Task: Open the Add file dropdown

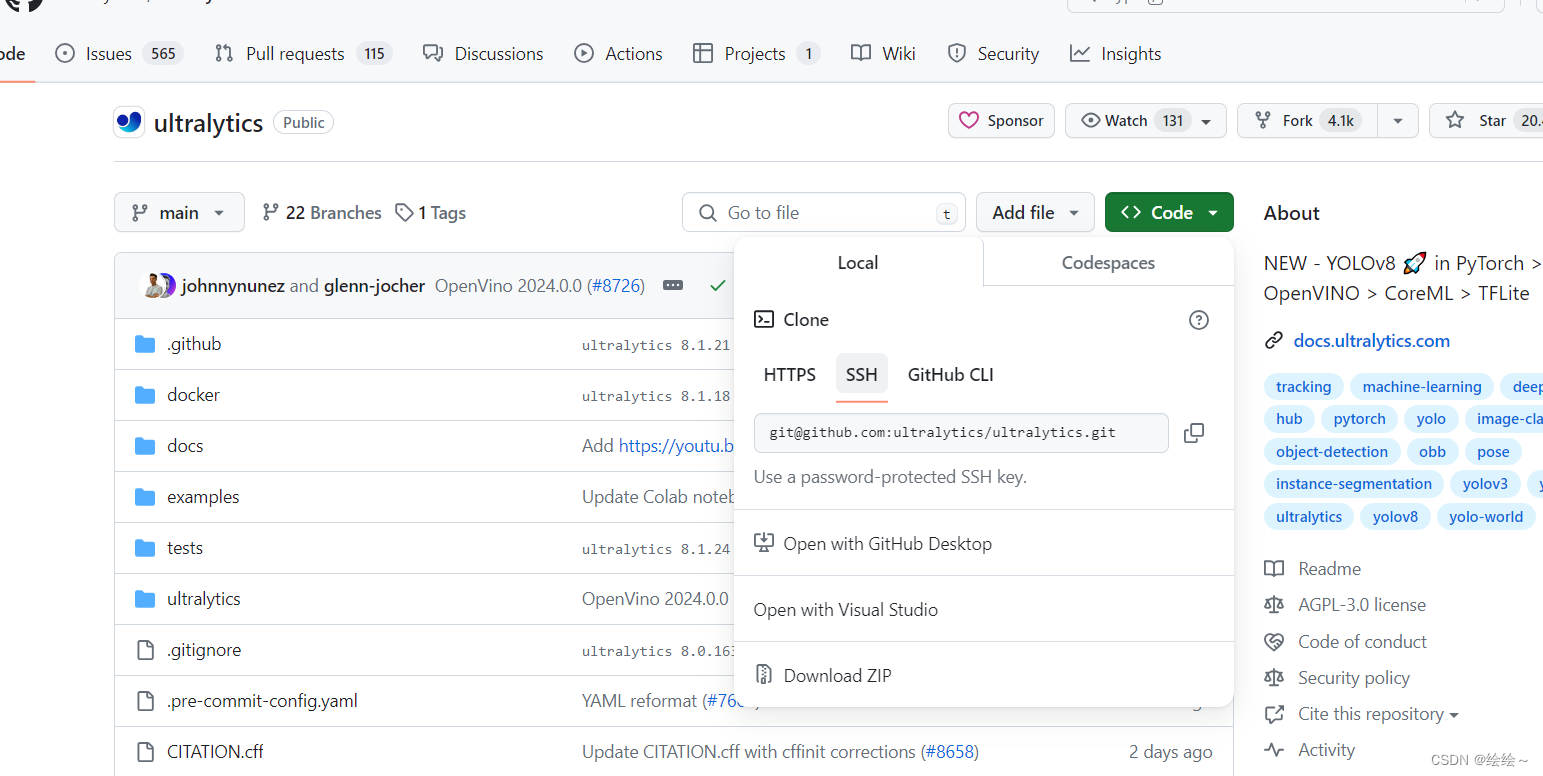Action: pos(1035,212)
